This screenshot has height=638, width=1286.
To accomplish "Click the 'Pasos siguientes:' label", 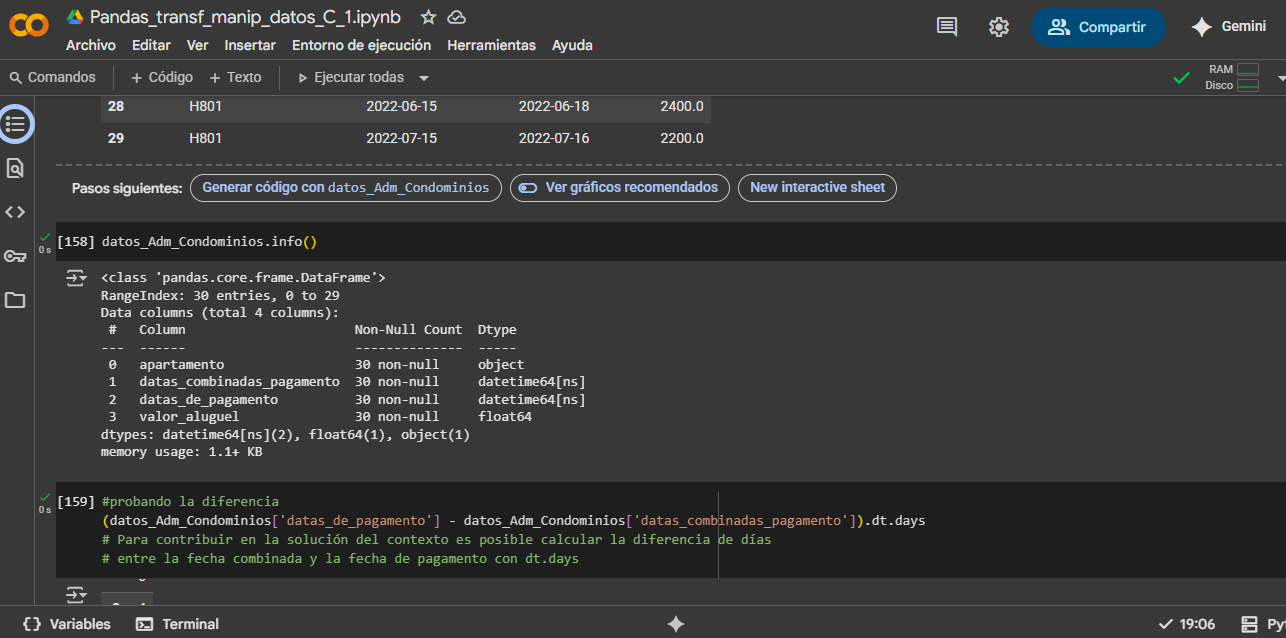I will tap(127, 188).
